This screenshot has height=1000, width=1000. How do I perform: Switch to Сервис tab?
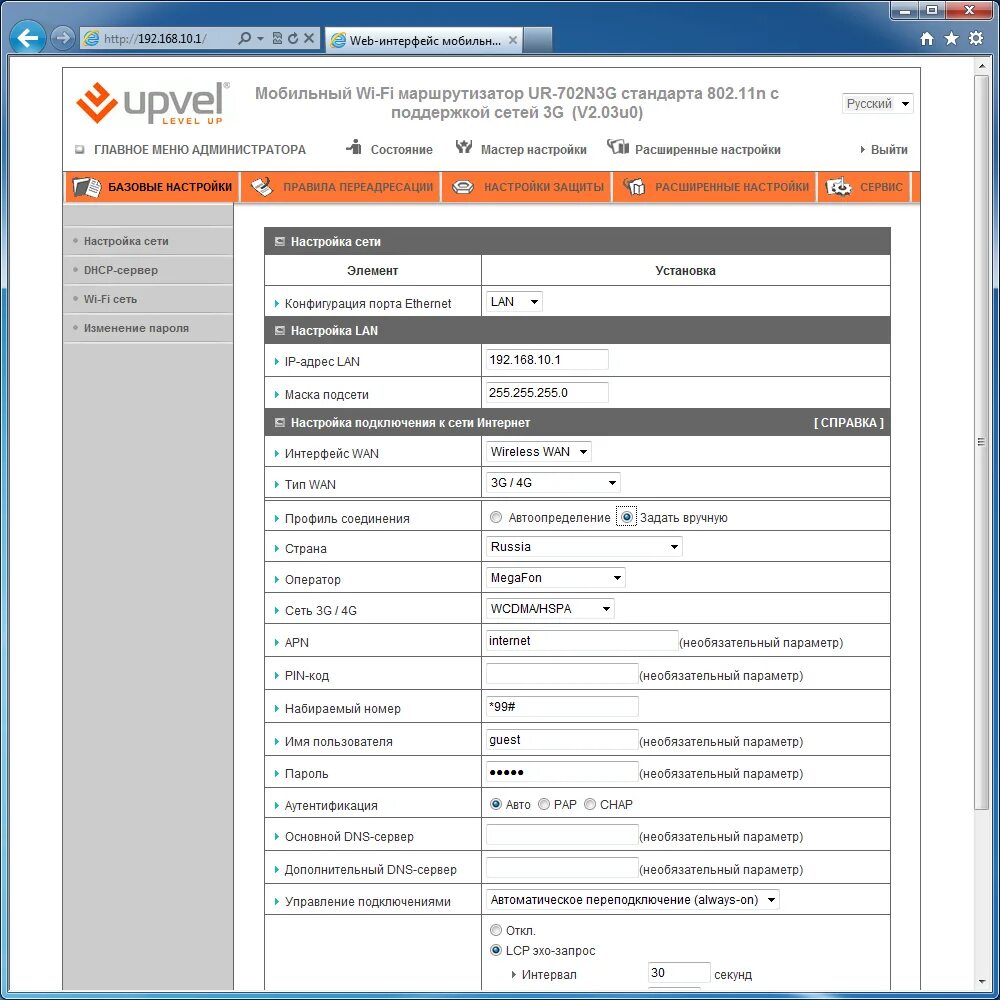(x=864, y=187)
